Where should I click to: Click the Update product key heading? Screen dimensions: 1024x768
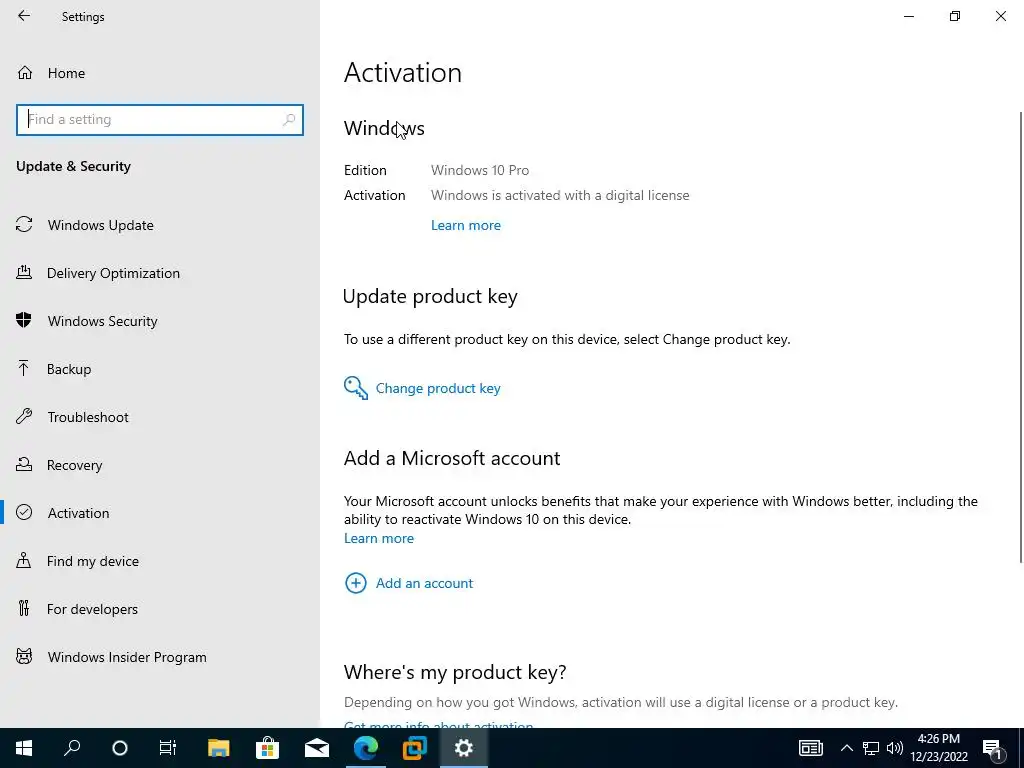click(x=430, y=296)
